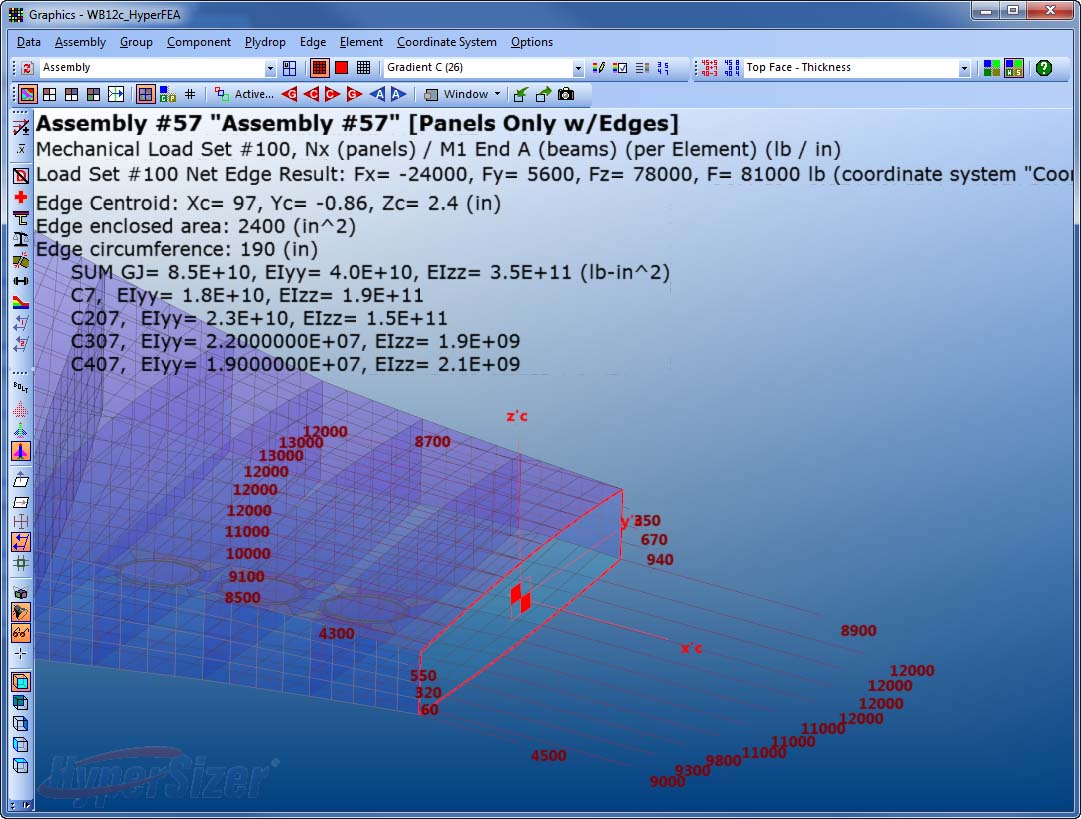Image resolution: width=1081 pixels, height=819 pixels.
Task: Click the G previous red arrow
Action: click(290, 94)
